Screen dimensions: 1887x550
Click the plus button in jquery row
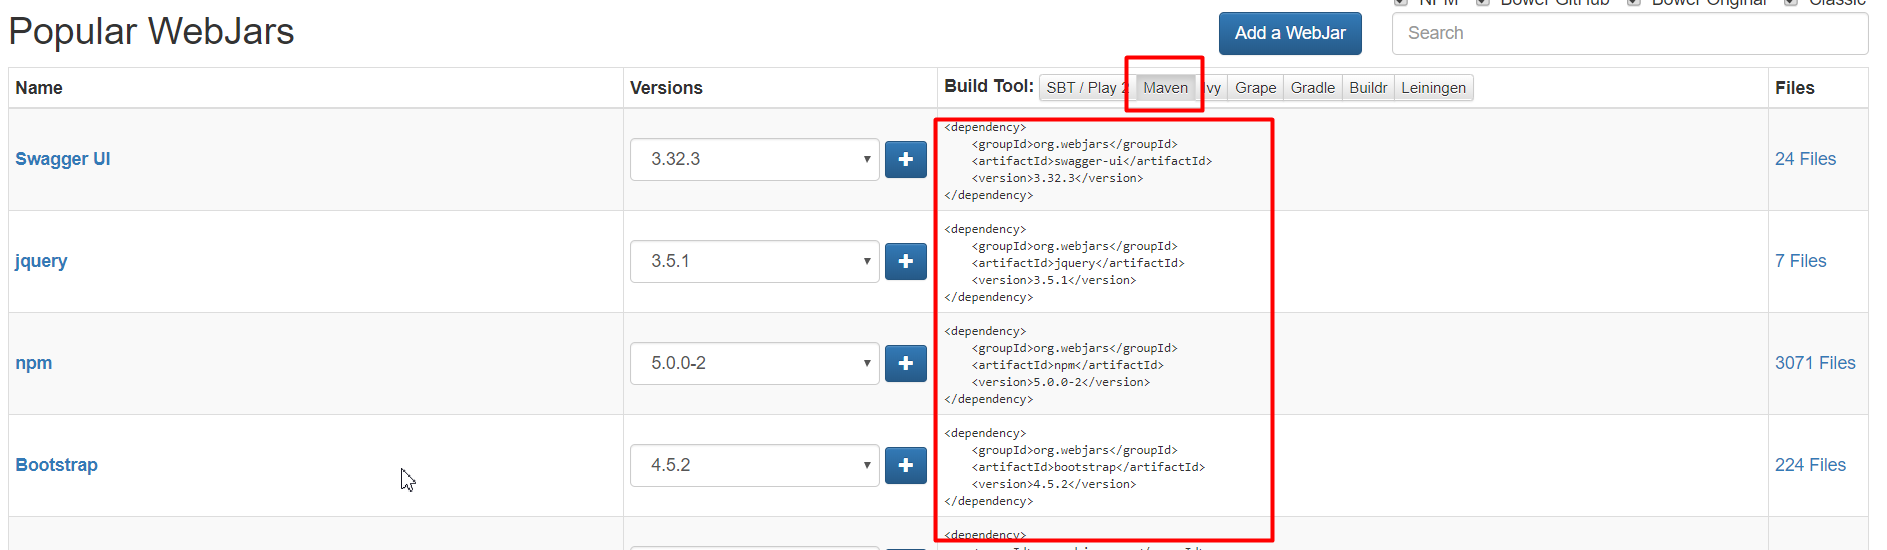905,262
